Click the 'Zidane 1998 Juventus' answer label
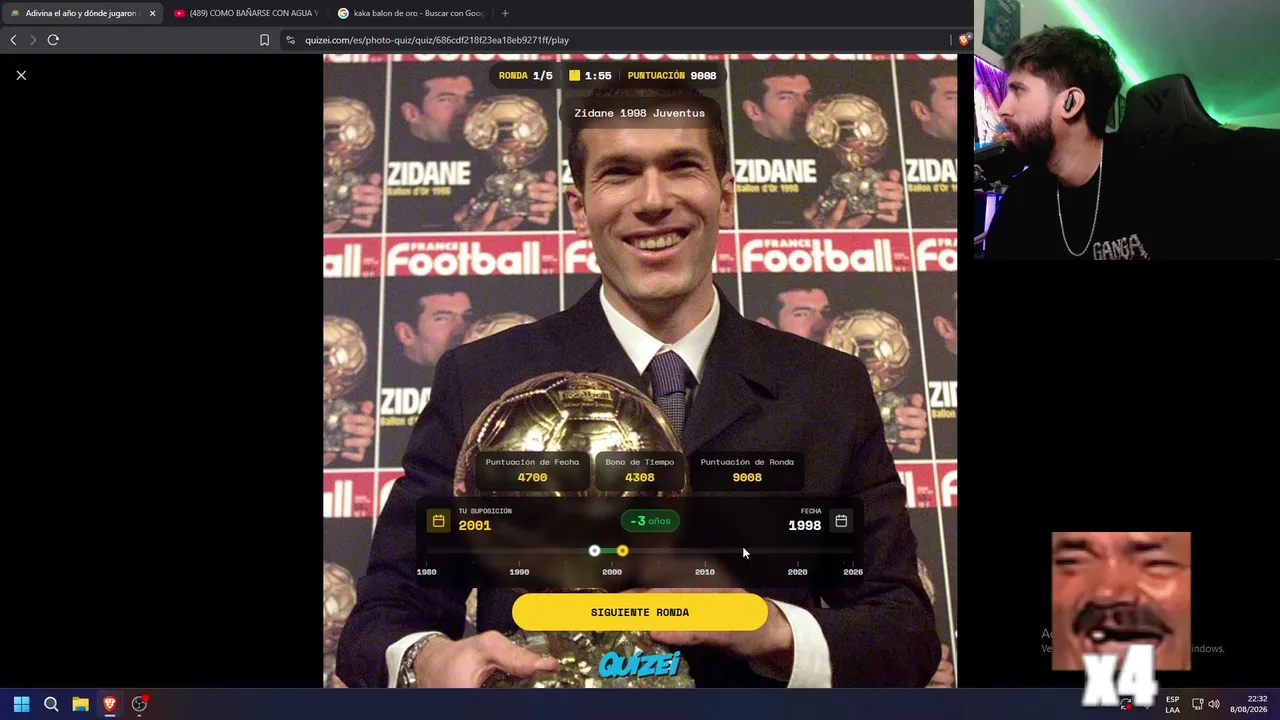Screen dimensions: 1280x720 pos(640,113)
